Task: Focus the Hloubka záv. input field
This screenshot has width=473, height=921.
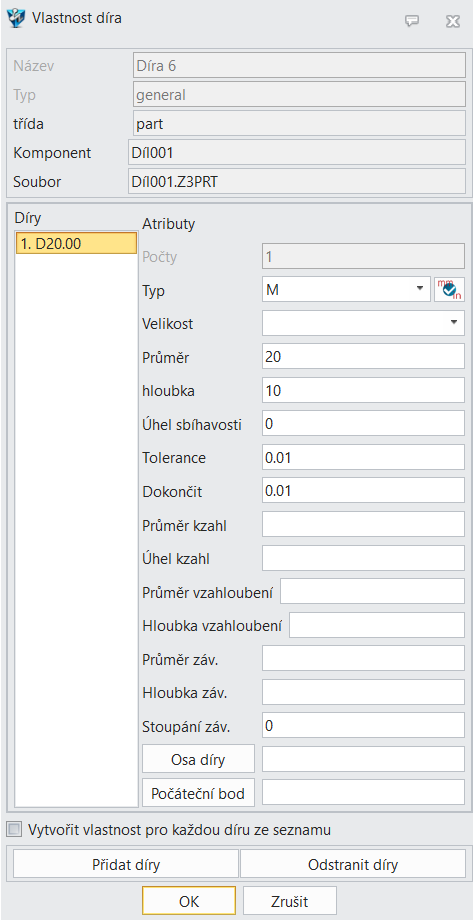Action: point(363,693)
